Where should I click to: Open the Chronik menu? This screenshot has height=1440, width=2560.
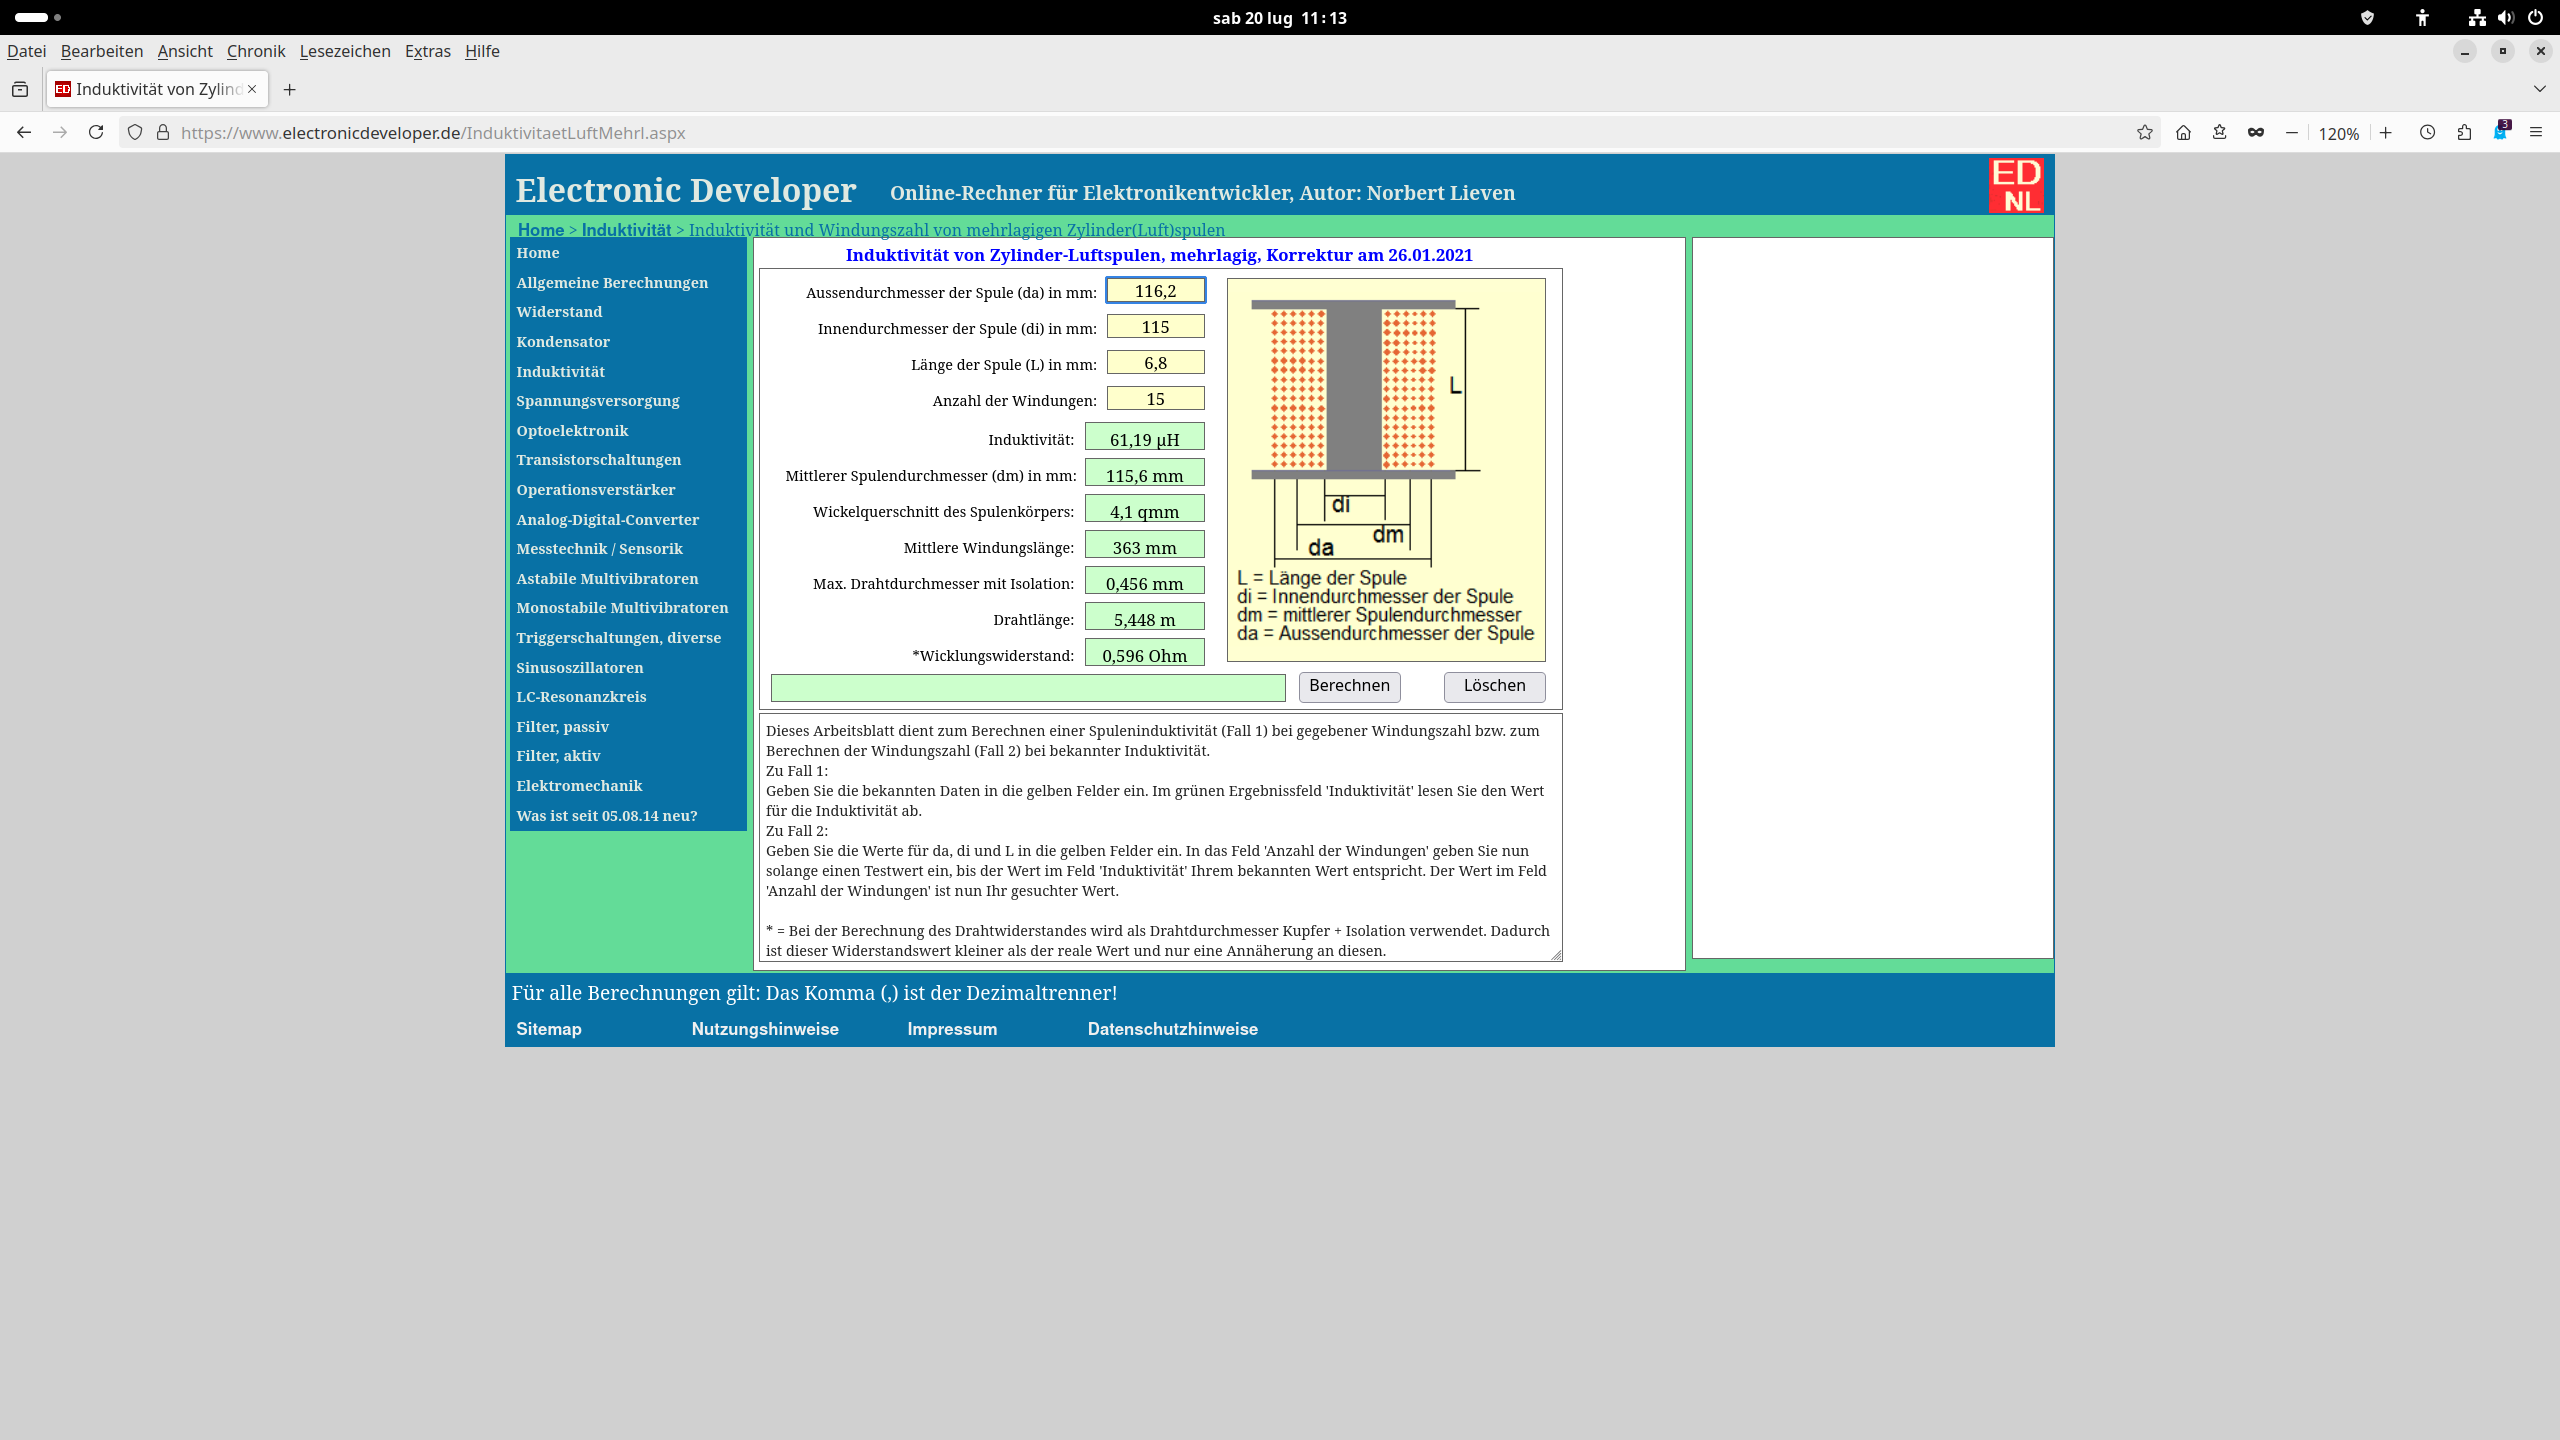256,51
